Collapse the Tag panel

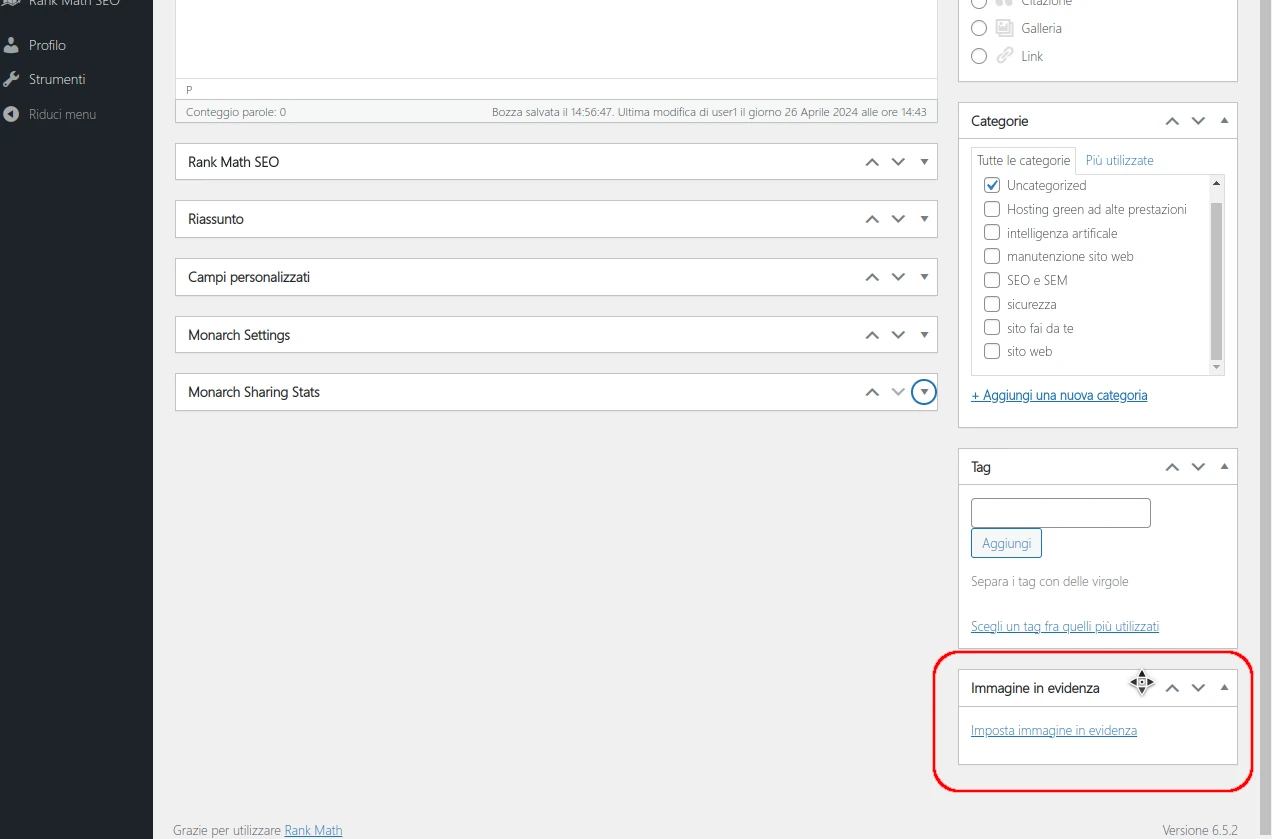point(1225,467)
